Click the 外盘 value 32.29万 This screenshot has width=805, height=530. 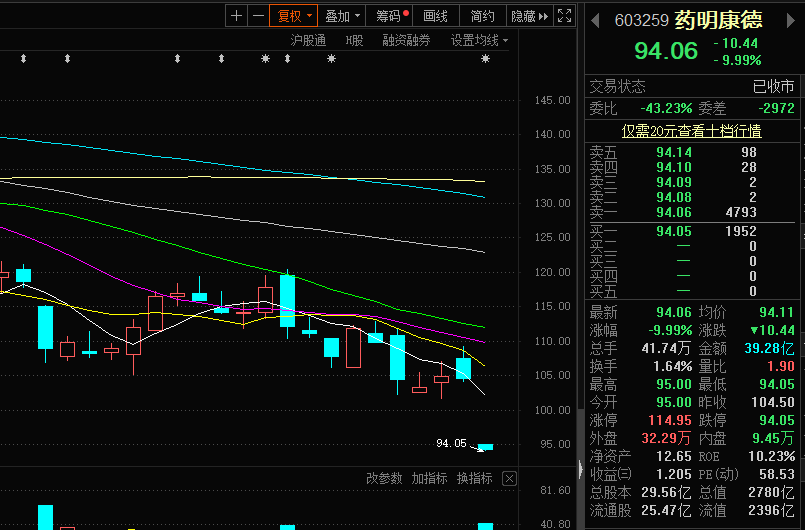(666, 439)
